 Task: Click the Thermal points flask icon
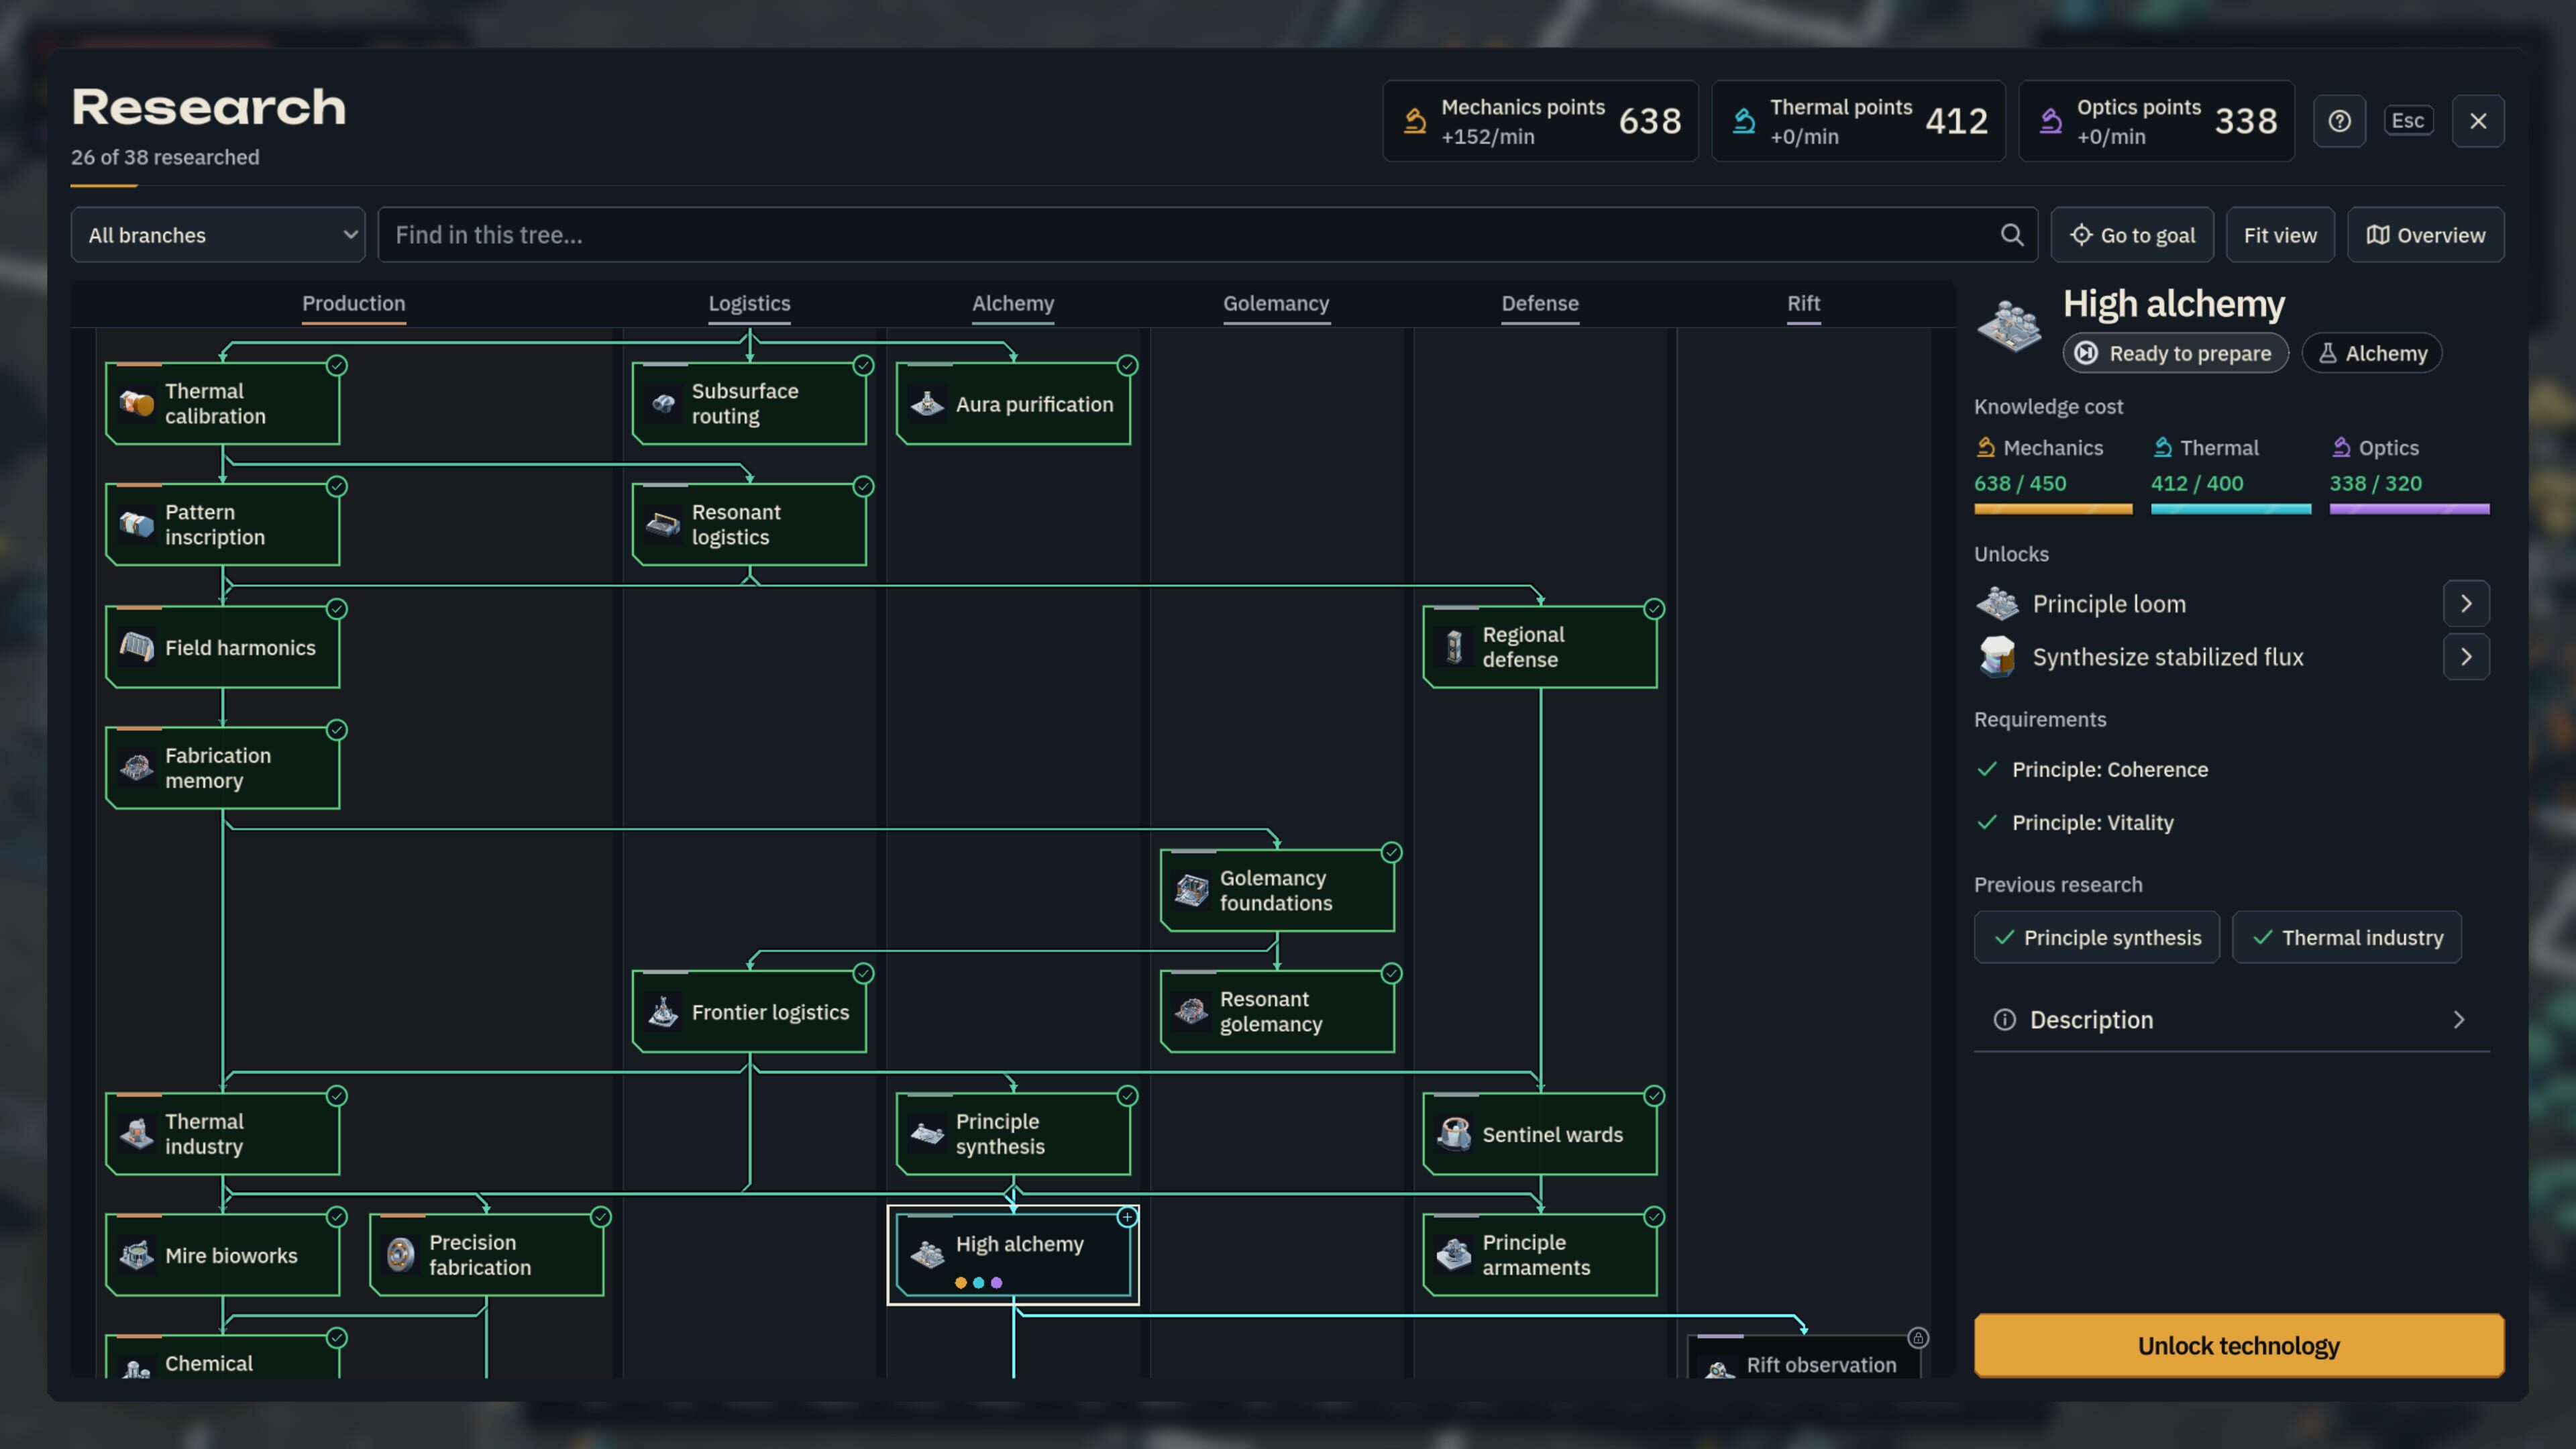[1744, 121]
